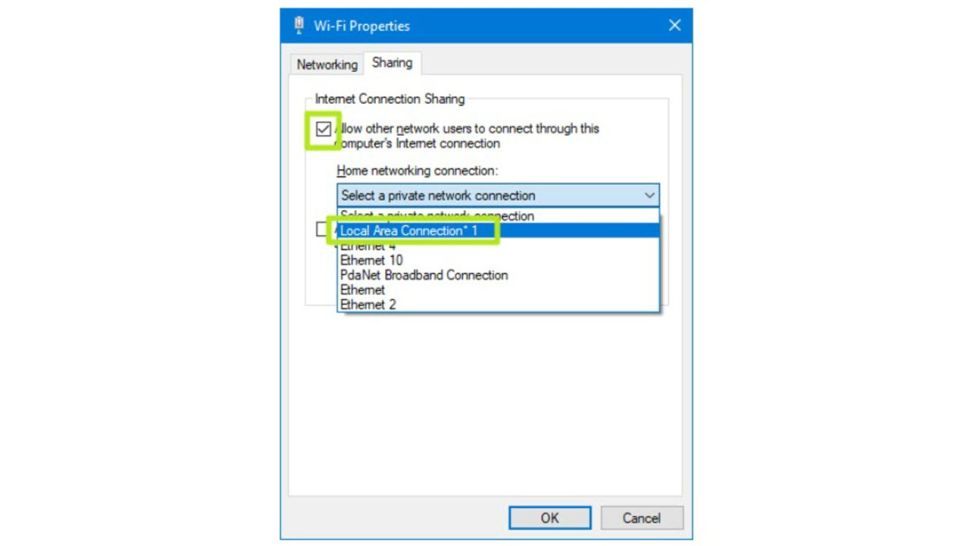970x546 pixels.
Task: Select PdaNet Broadband Connection option
Action: pyautogui.click(x=424, y=275)
